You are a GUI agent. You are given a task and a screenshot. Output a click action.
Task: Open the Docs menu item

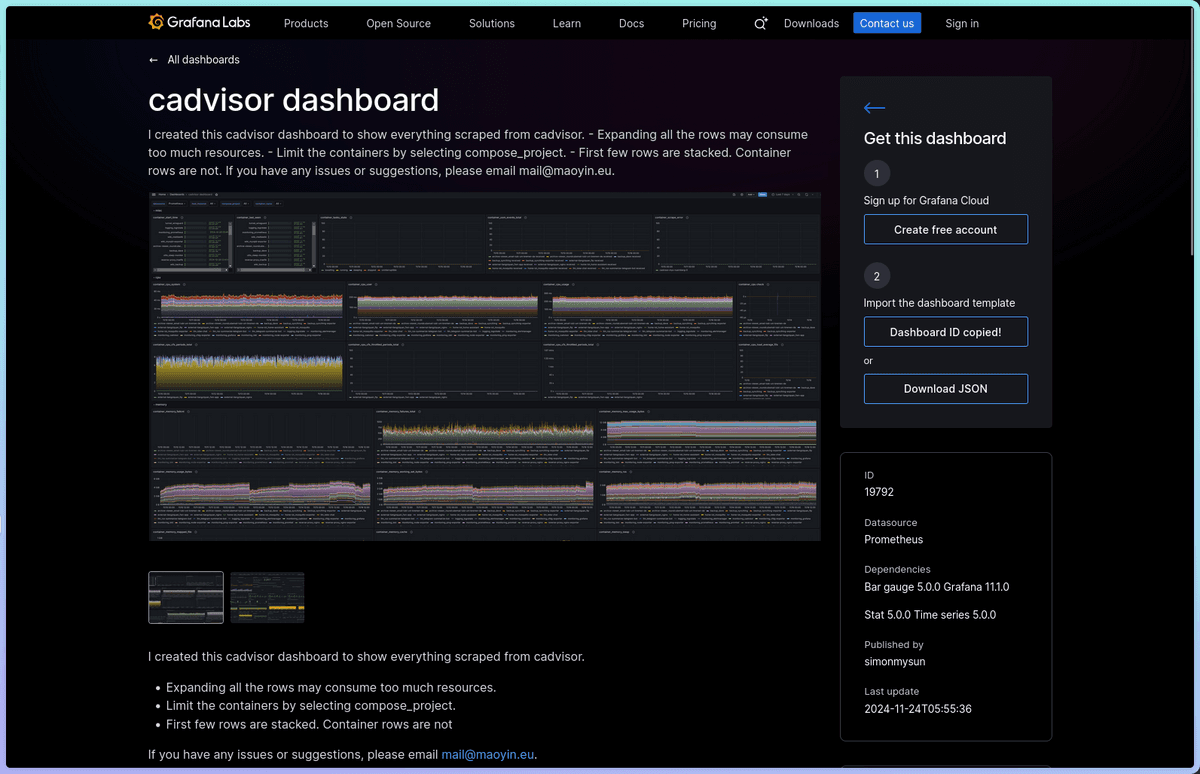632,23
